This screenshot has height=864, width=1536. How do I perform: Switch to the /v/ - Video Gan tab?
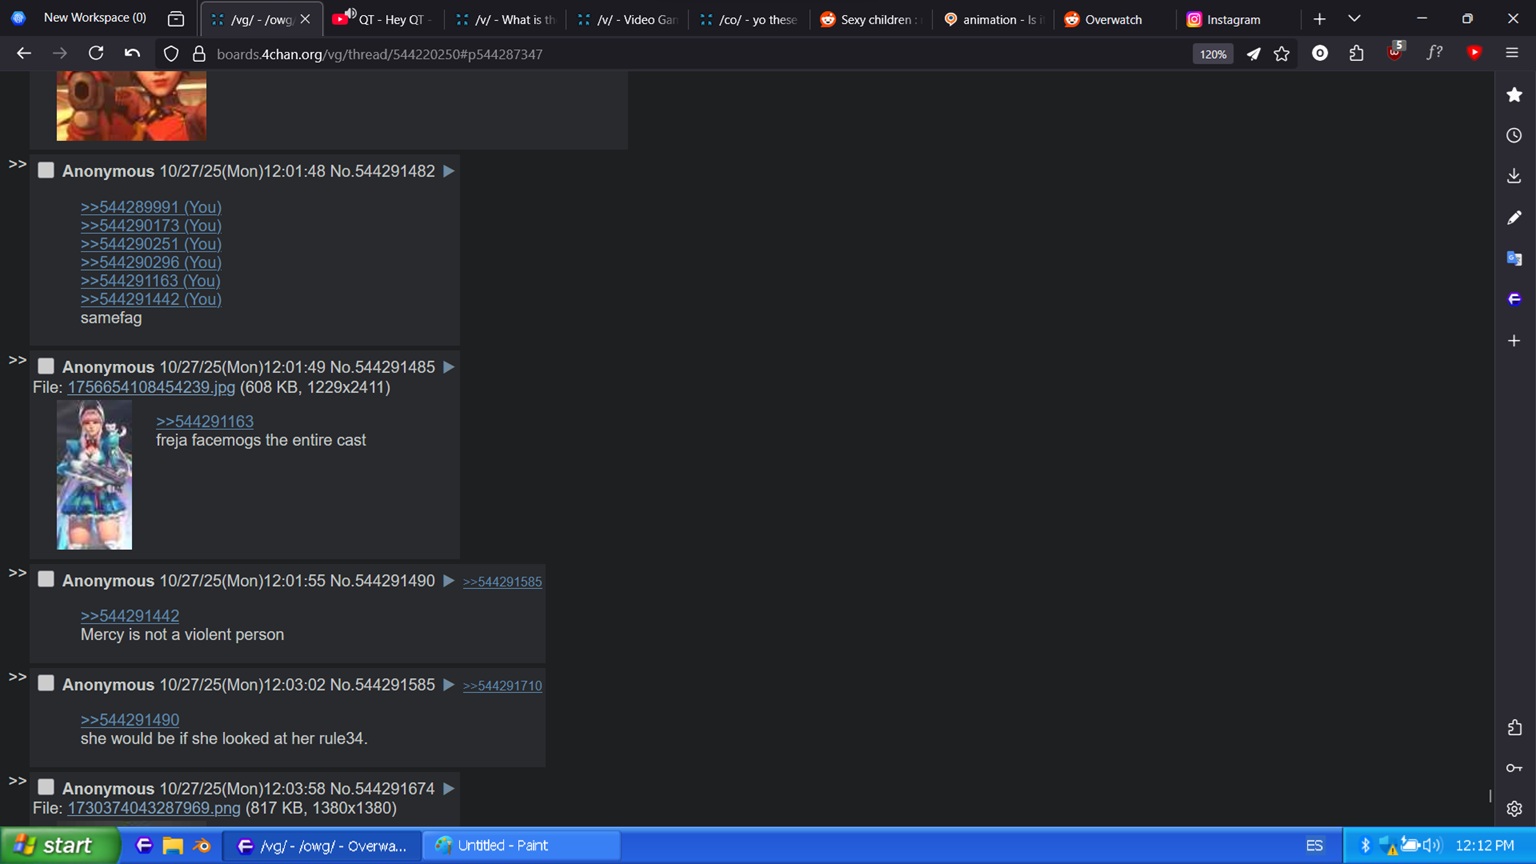(x=627, y=19)
